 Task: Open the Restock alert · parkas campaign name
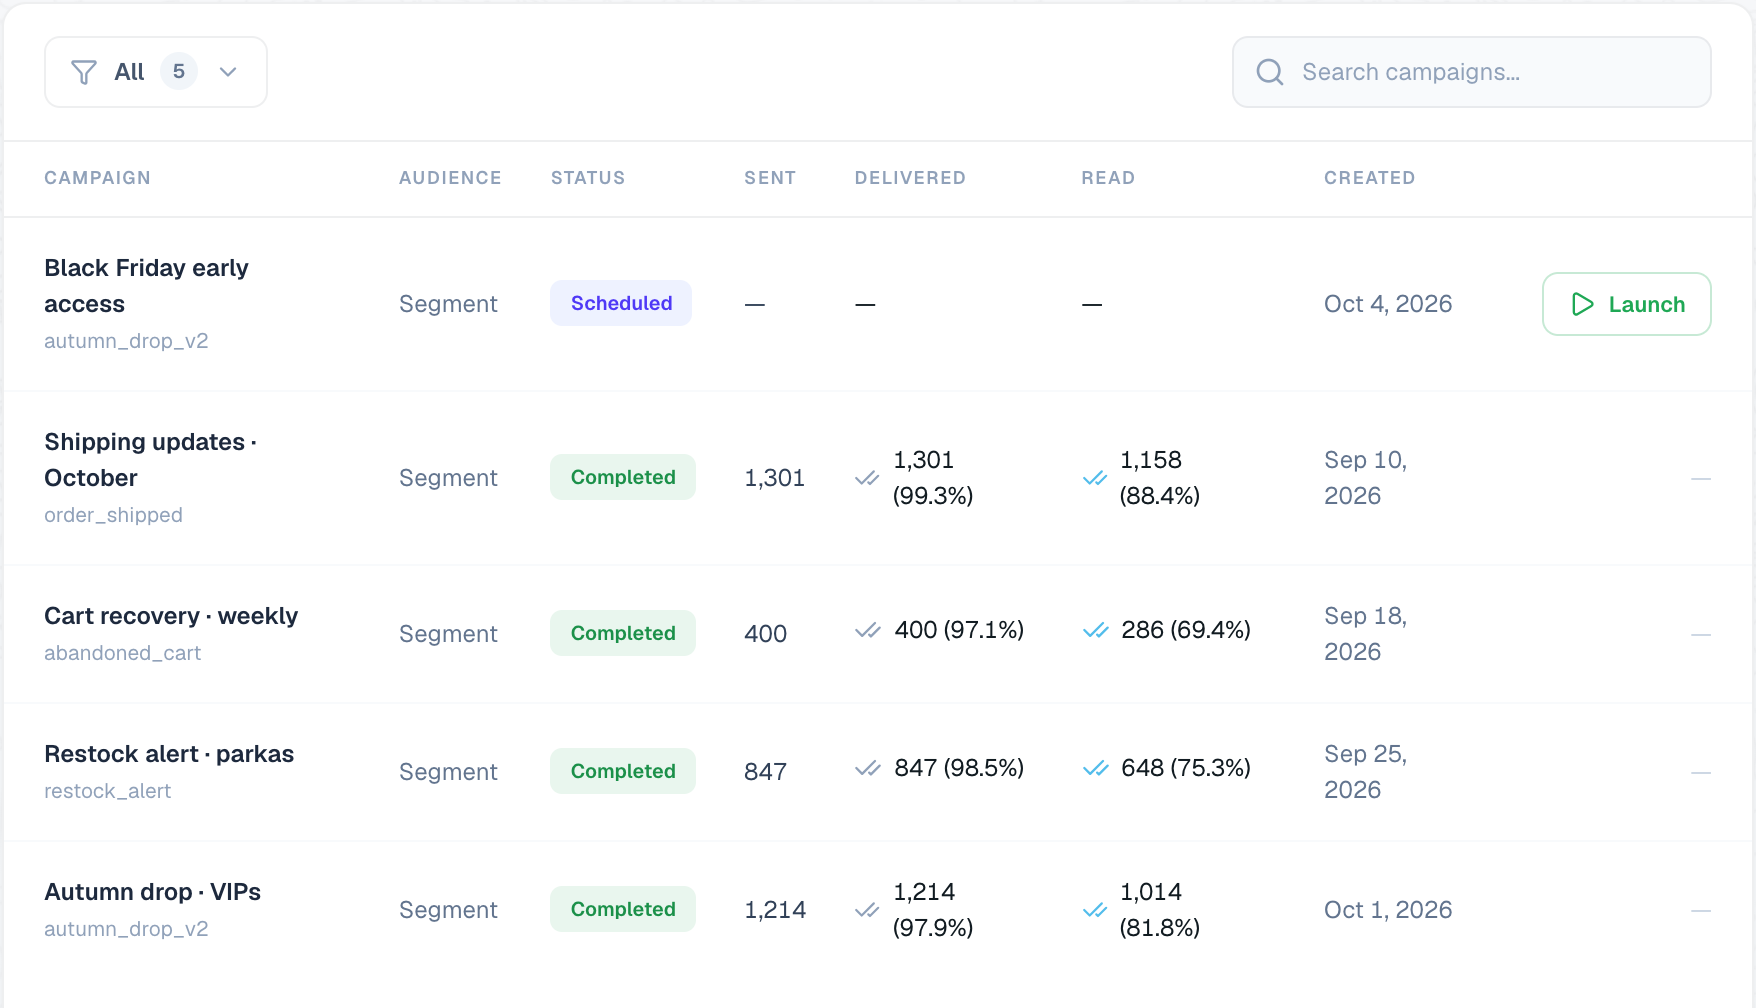click(x=169, y=754)
